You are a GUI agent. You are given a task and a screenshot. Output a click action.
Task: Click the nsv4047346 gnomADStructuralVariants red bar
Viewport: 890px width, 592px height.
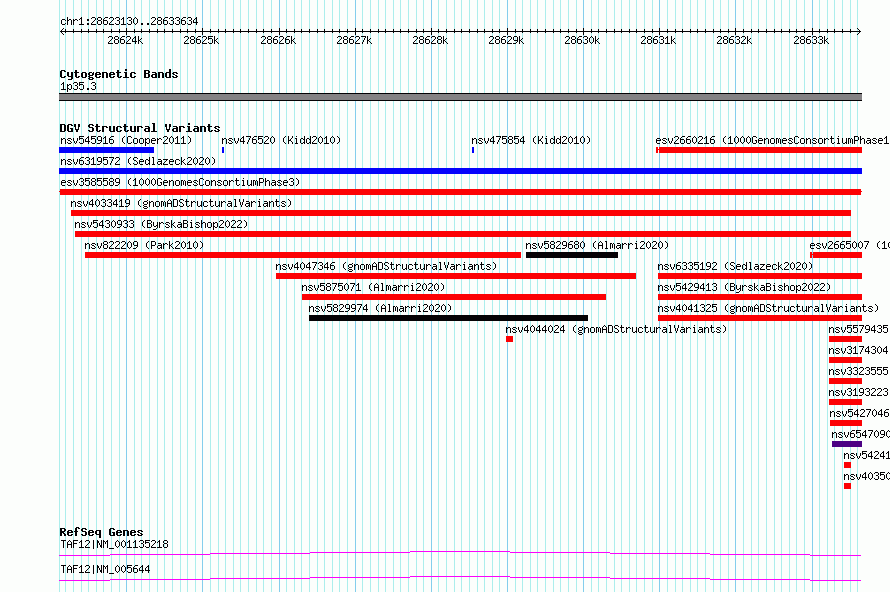coord(456,276)
